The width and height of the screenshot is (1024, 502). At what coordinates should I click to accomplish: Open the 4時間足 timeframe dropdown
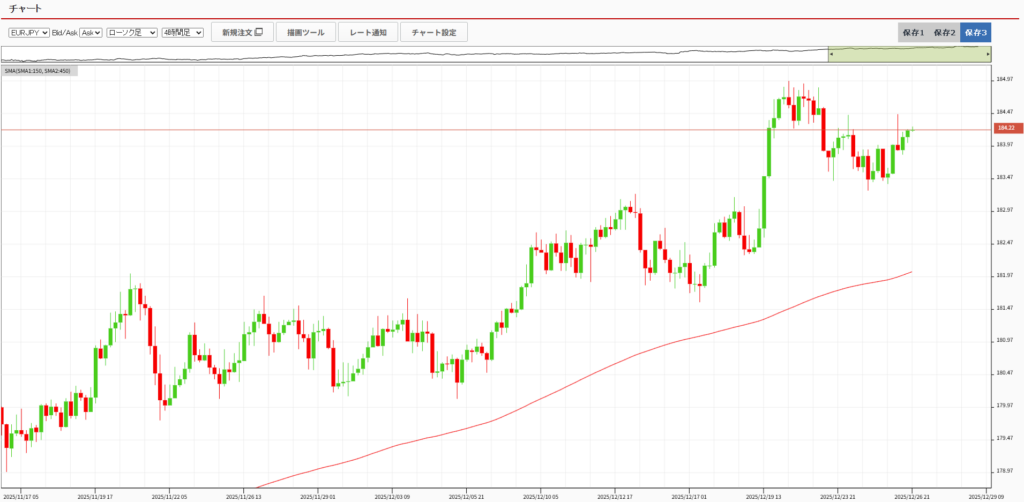coord(183,32)
